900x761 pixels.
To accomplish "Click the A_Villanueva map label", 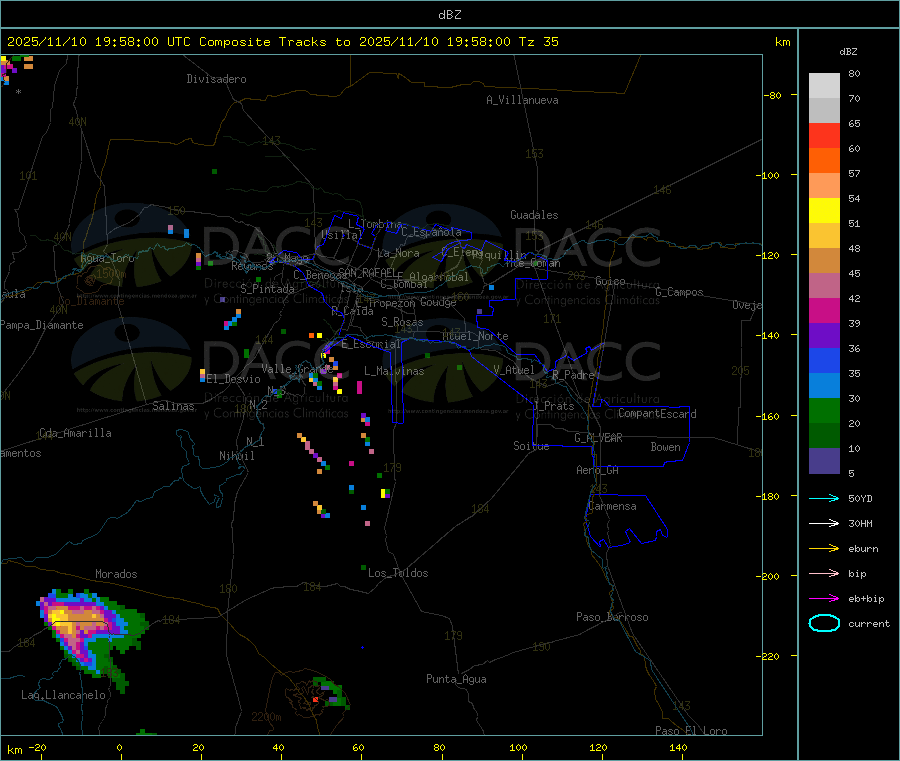I will click(x=522, y=100).
